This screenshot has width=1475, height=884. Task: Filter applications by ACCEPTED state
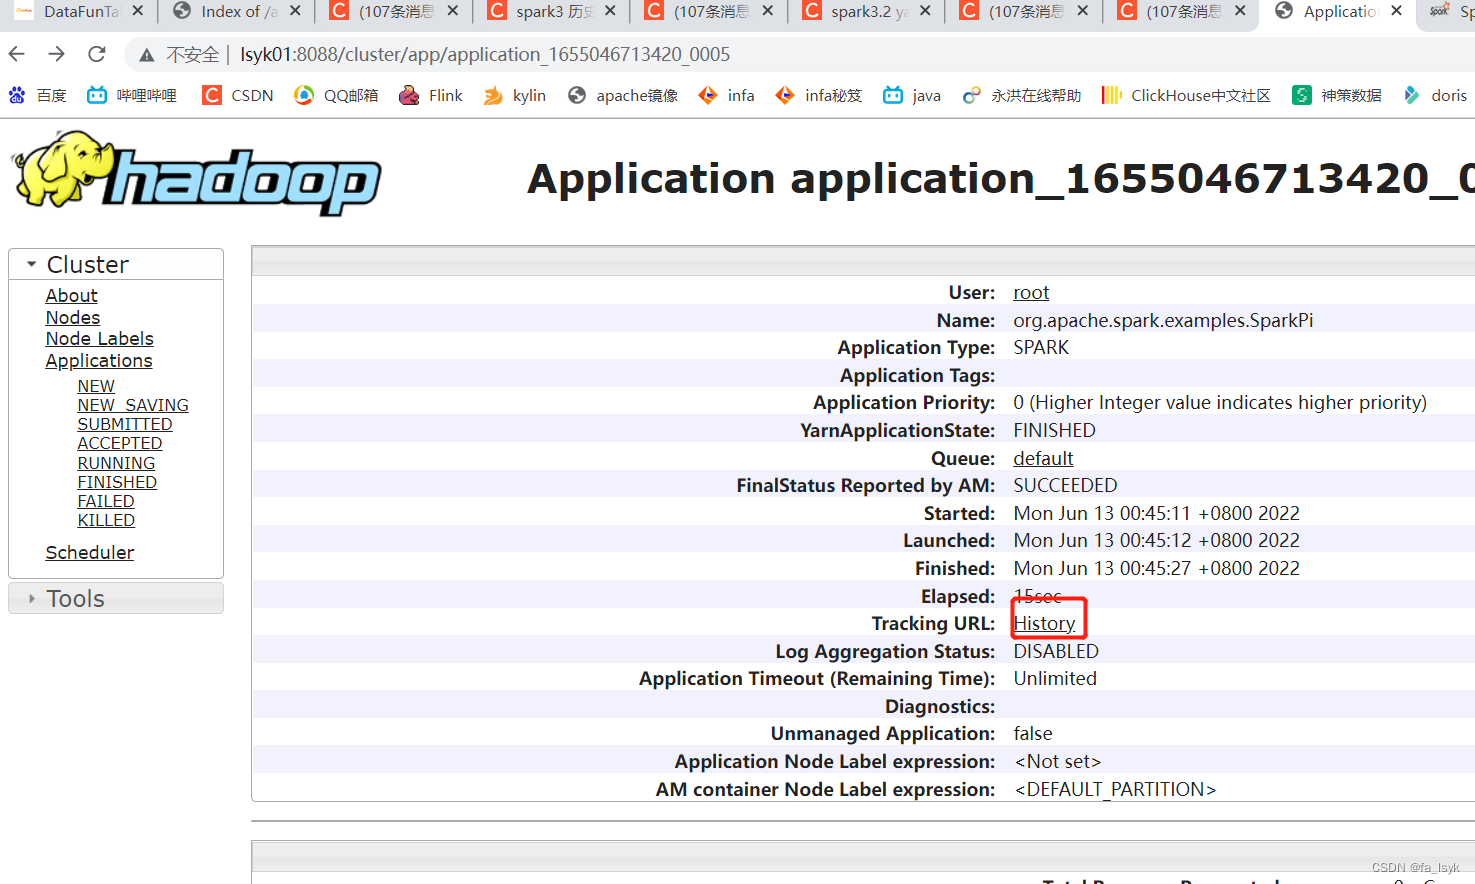[x=120, y=443]
